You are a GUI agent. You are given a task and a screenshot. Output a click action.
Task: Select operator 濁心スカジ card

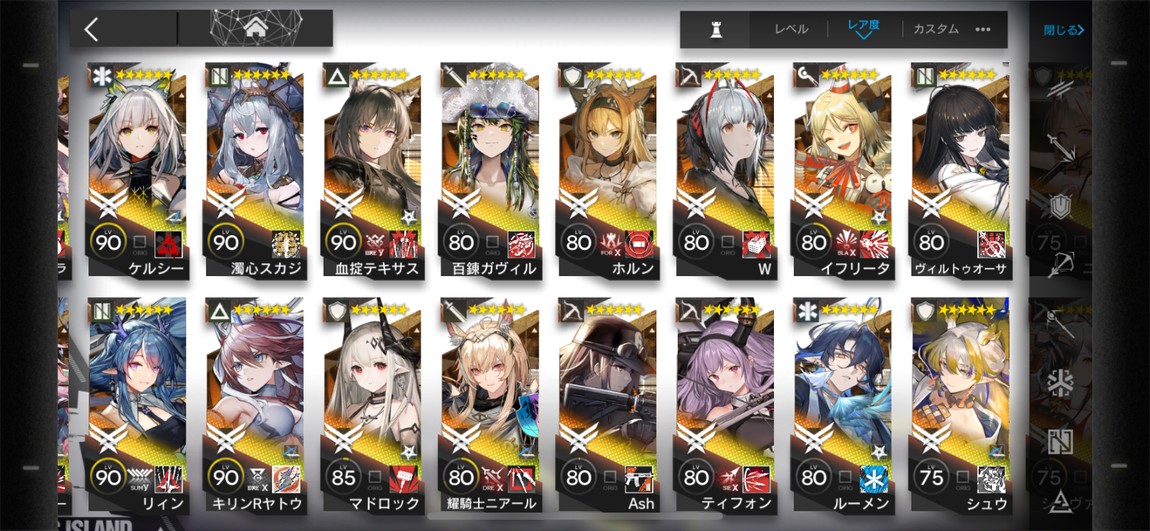(254, 172)
